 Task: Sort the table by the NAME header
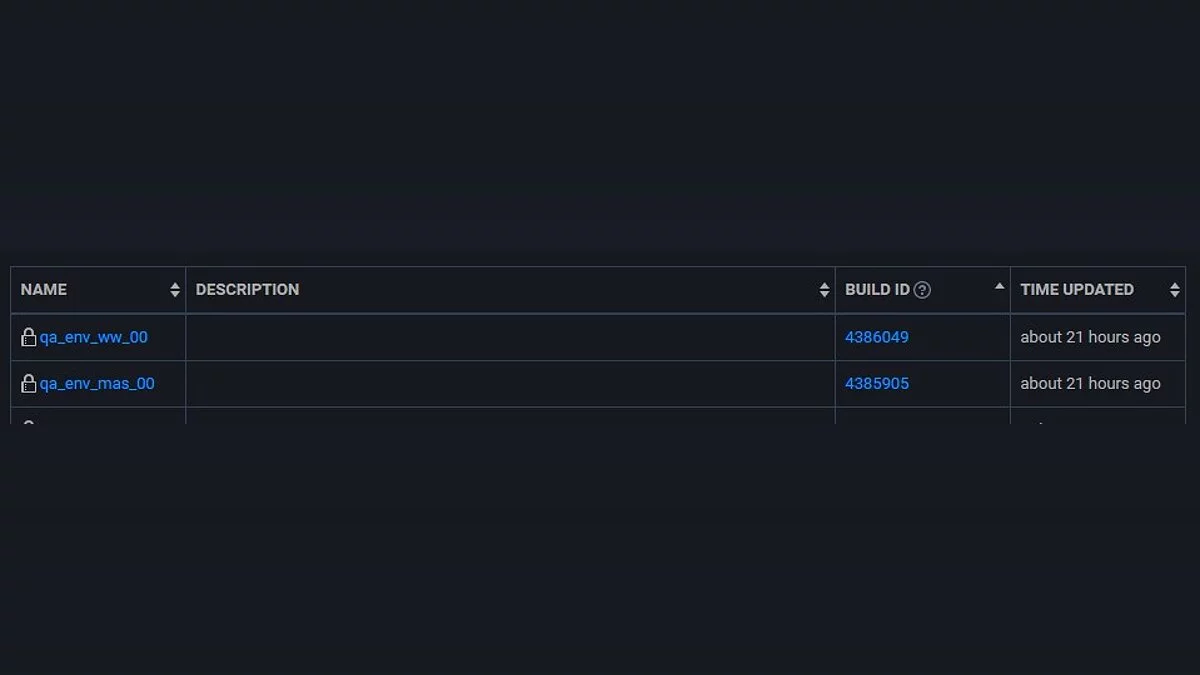tap(44, 290)
